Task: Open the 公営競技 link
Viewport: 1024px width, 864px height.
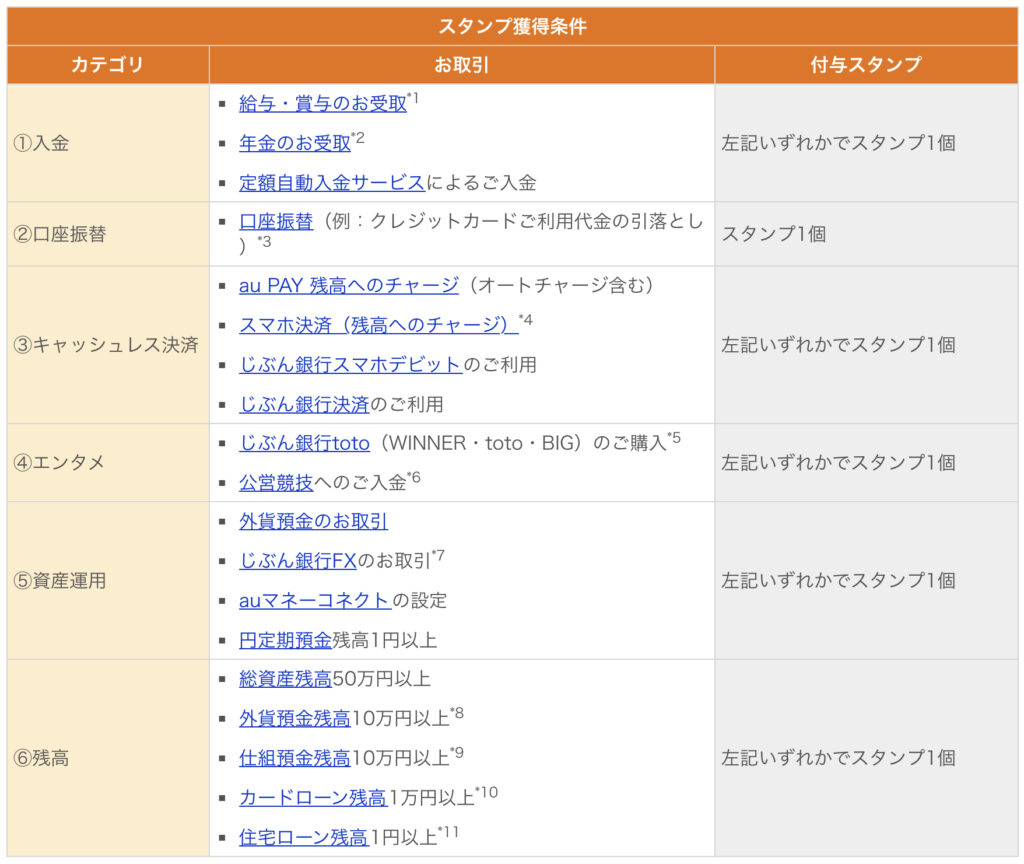Action: pos(276,483)
